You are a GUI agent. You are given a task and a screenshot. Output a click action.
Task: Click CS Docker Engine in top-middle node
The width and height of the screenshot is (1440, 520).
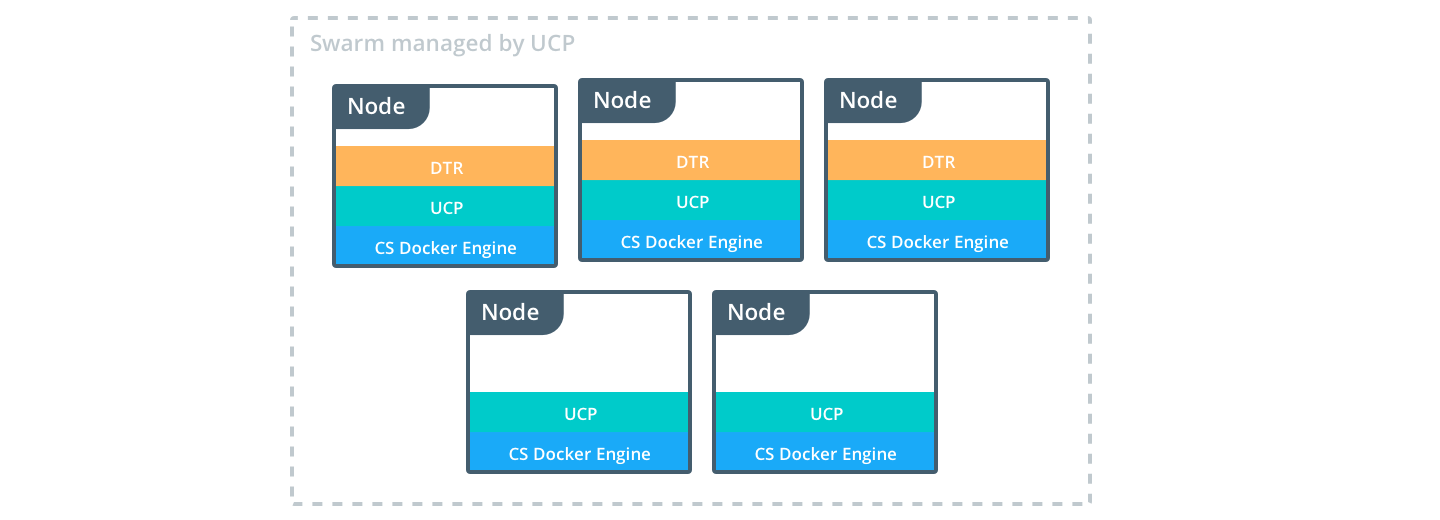pyautogui.click(x=691, y=241)
